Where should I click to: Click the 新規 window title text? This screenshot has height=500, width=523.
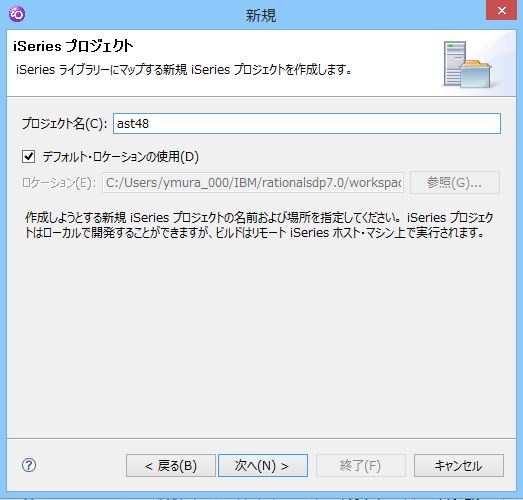click(261, 15)
